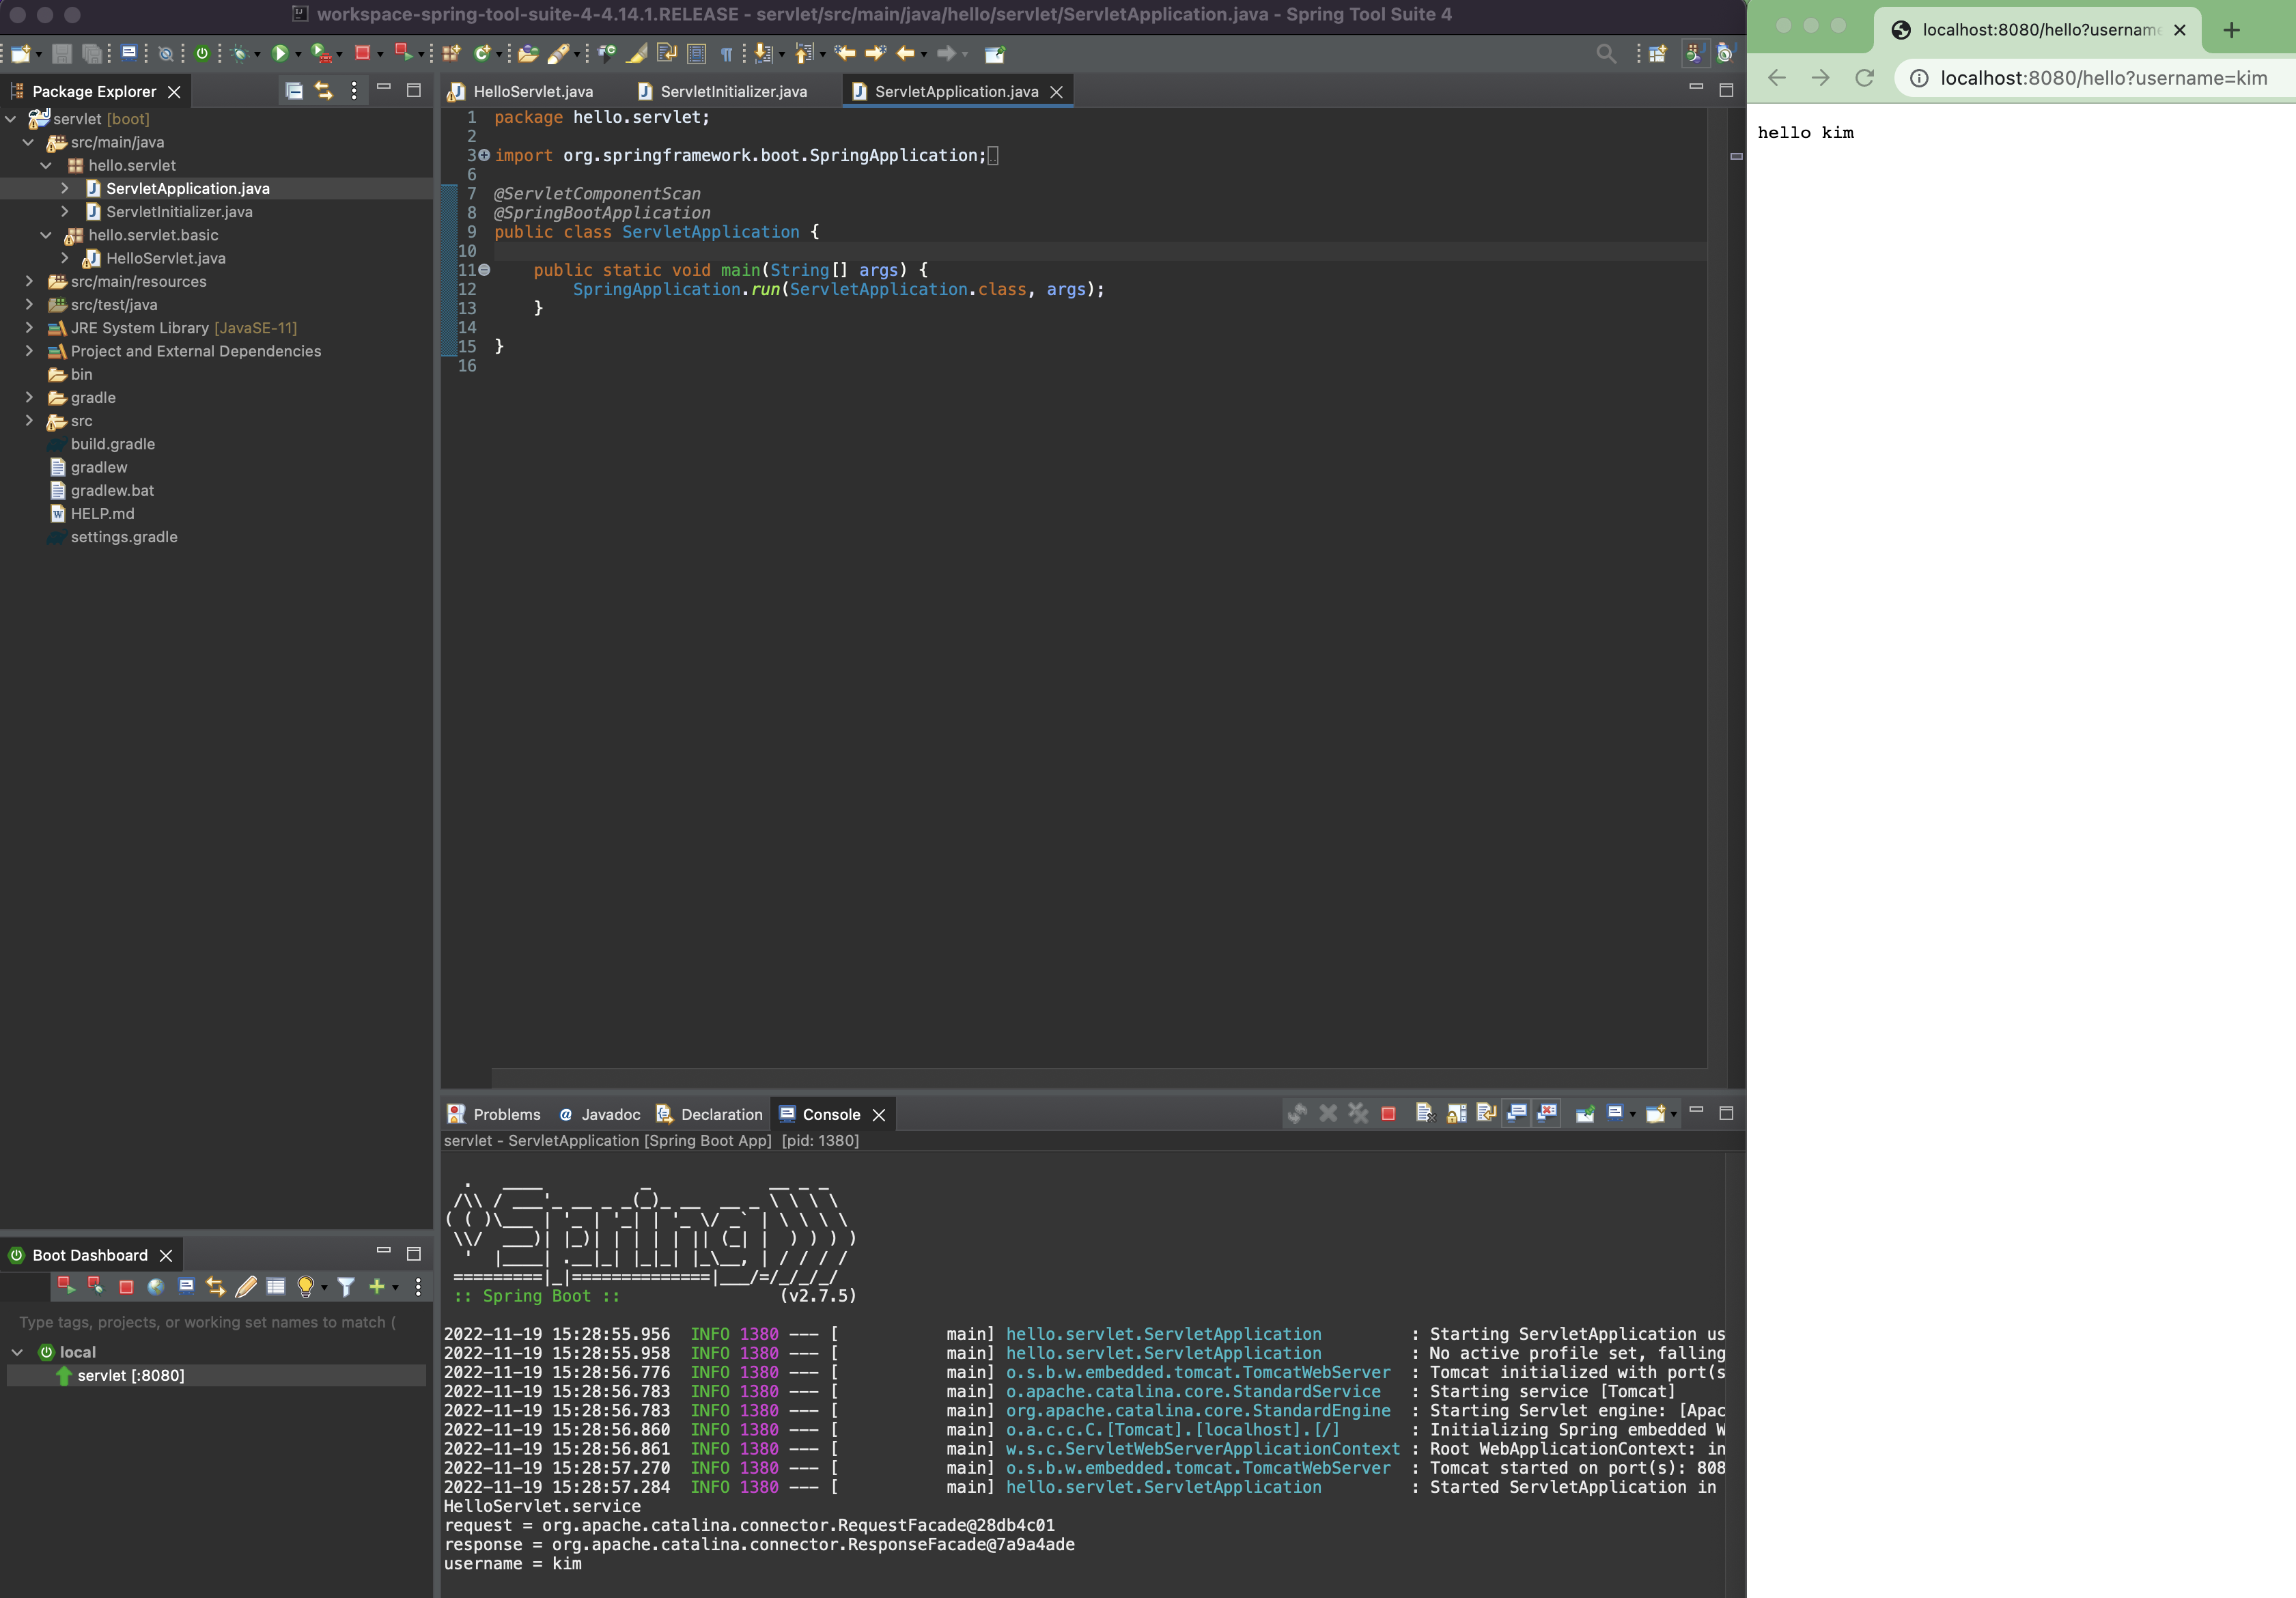2296x1598 pixels.
Task: Click the Save All icon in toolbar
Action: (x=92, y=53)
